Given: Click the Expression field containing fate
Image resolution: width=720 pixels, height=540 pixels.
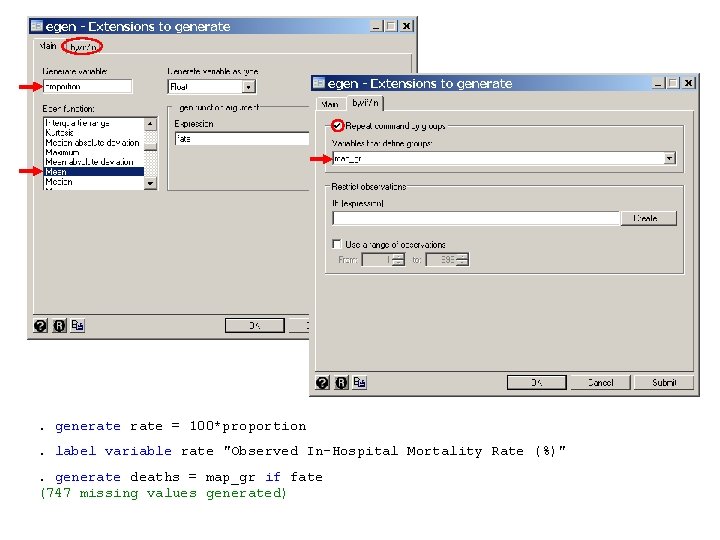Looking at the screenshot, I should [242, 139].
